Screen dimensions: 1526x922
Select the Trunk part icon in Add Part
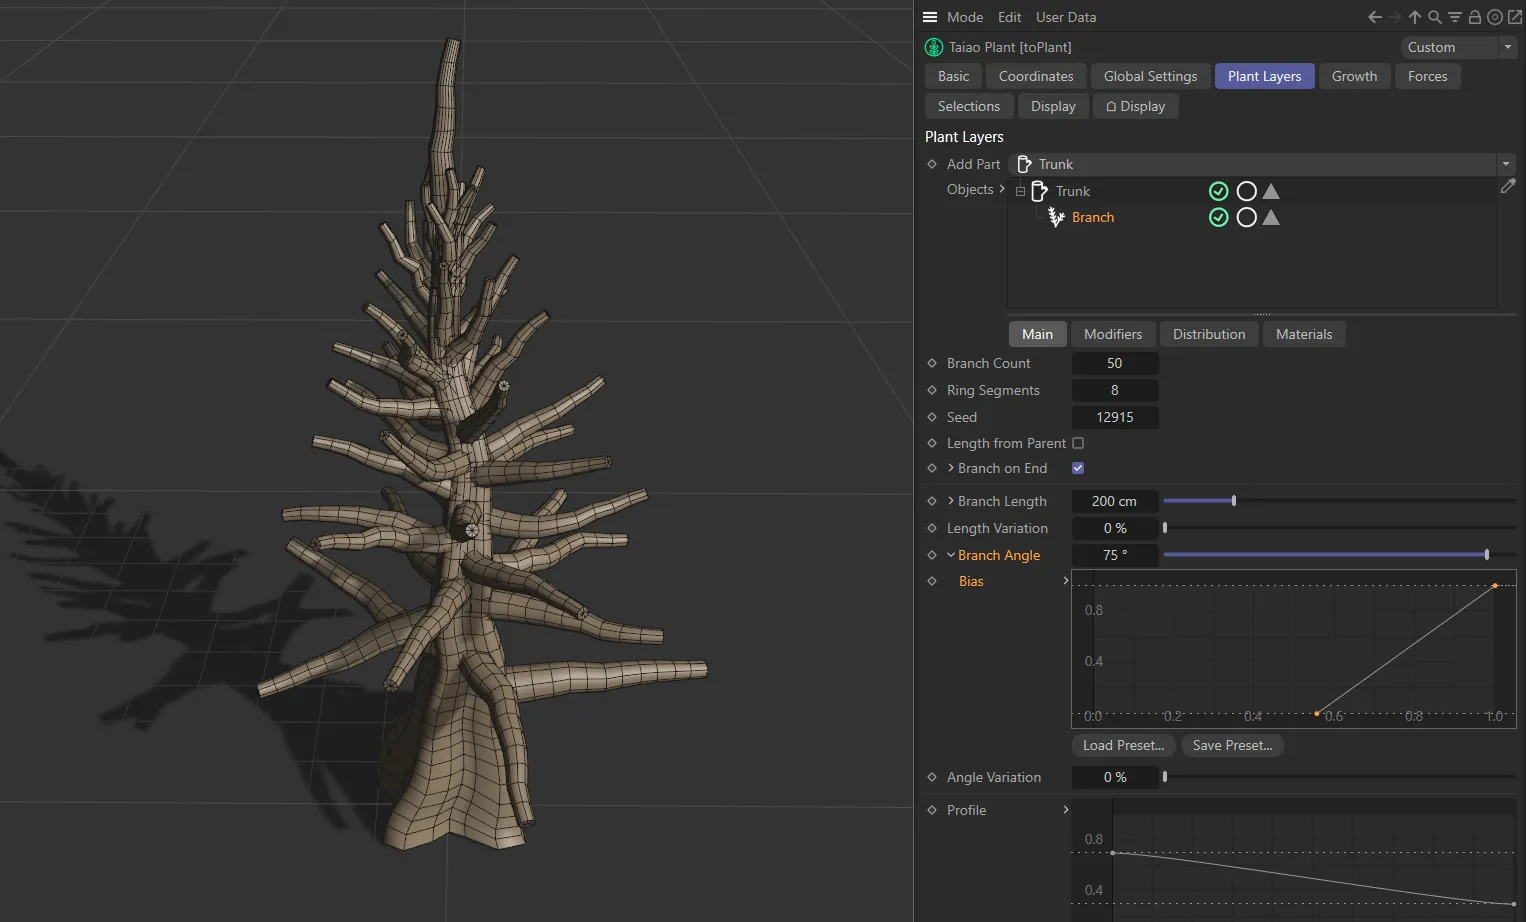1023,164
